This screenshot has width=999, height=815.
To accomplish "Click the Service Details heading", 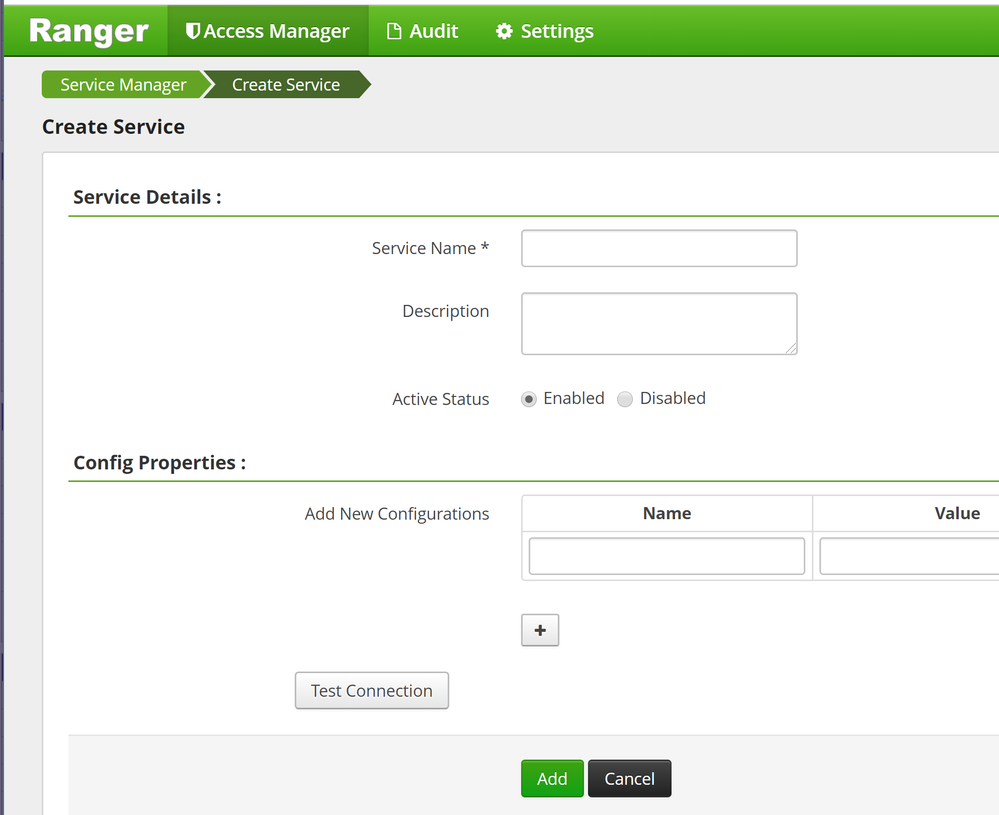I will coord(147,197).
